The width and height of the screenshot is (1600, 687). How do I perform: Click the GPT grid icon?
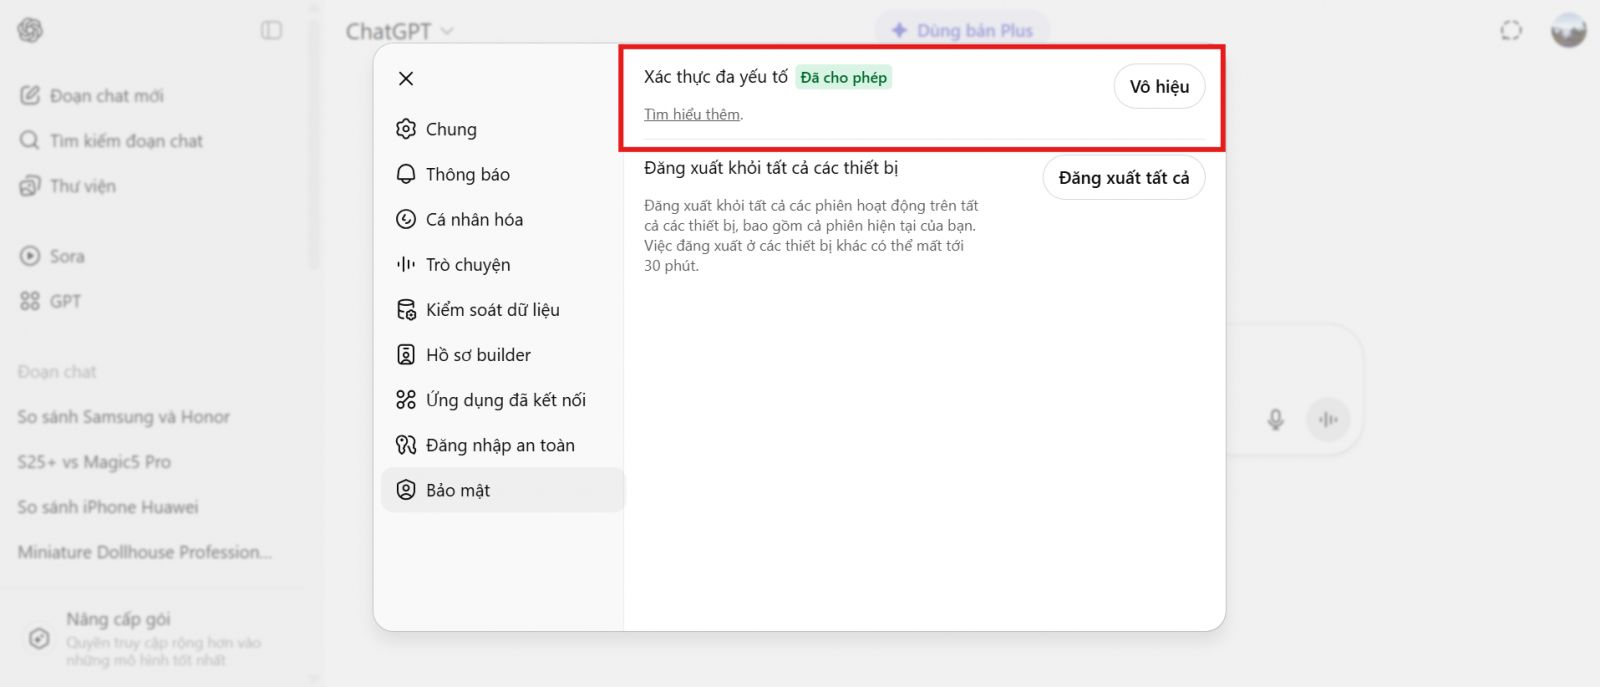click(30, 301)
